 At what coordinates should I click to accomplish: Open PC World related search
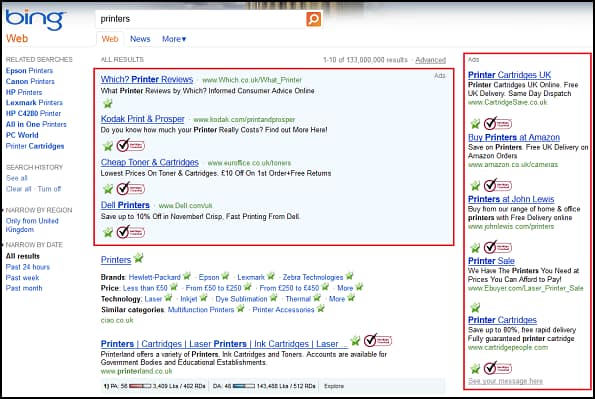coord(22,135)
